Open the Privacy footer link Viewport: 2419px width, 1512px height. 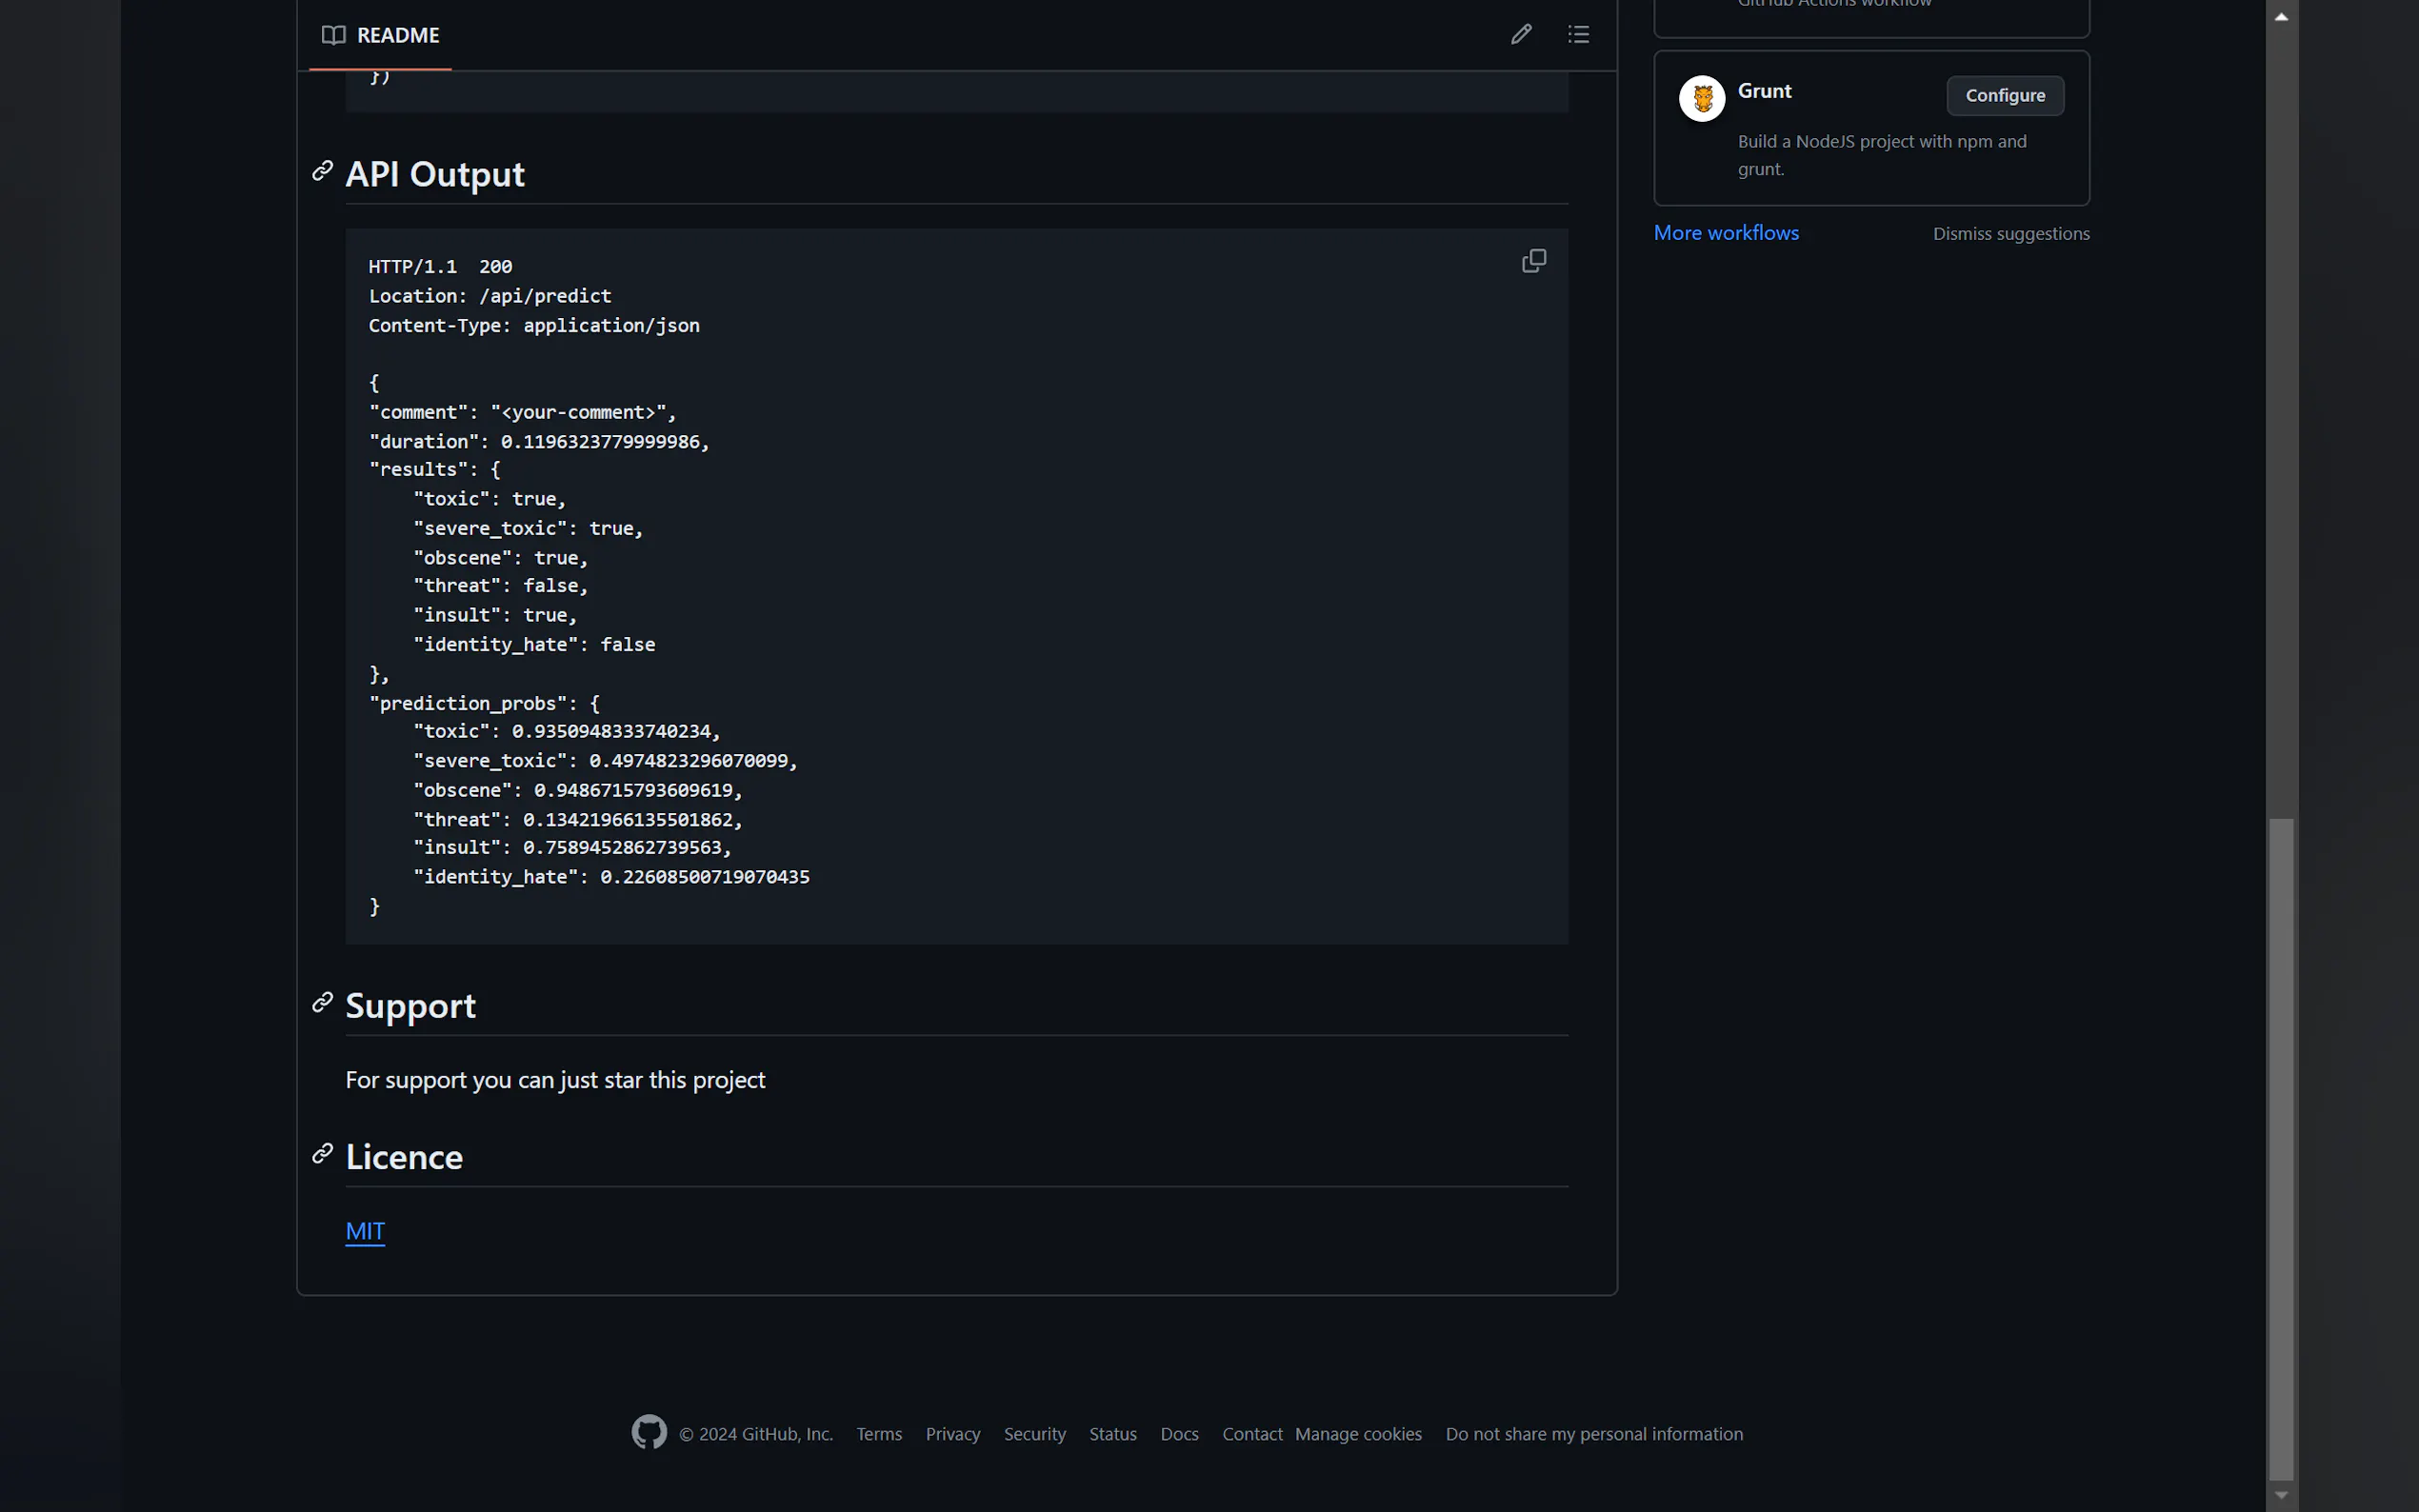pyautogui.click(x=952, y=1434)
